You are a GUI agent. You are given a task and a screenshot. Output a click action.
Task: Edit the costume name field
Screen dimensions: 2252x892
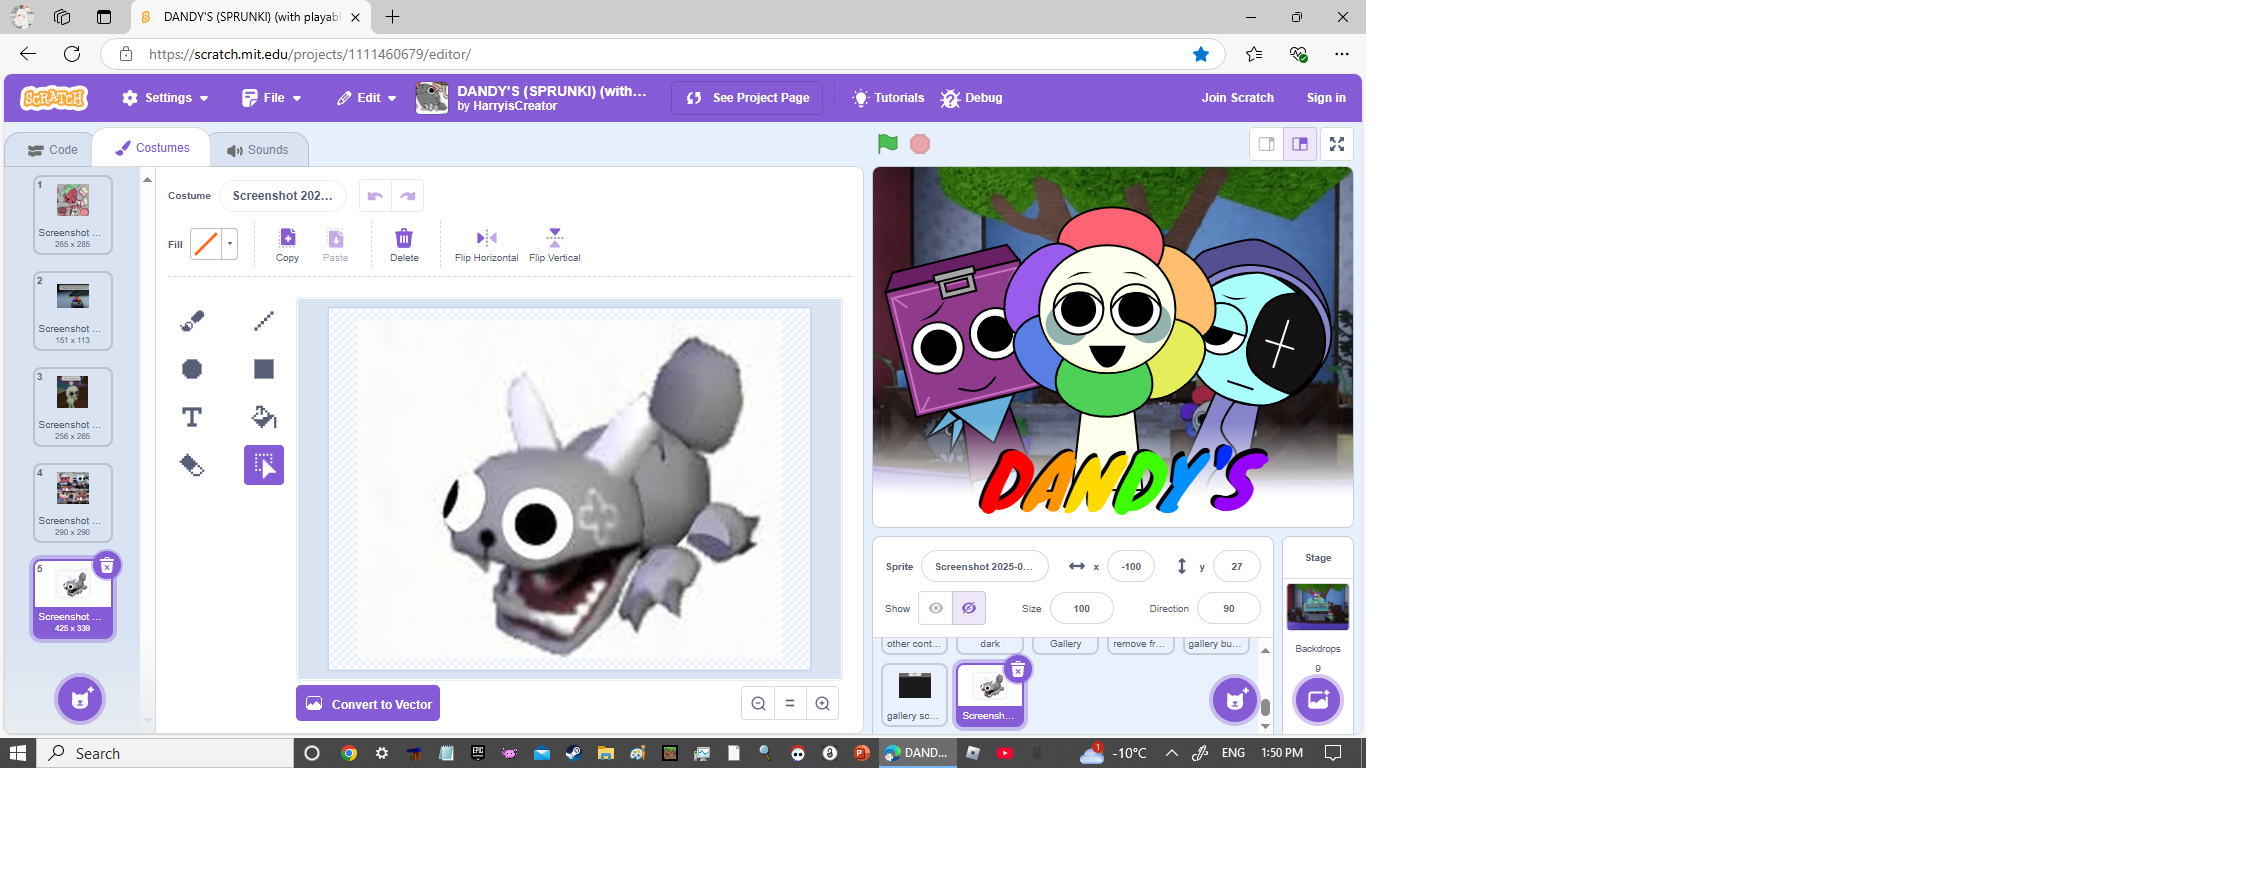pos(283,196)
